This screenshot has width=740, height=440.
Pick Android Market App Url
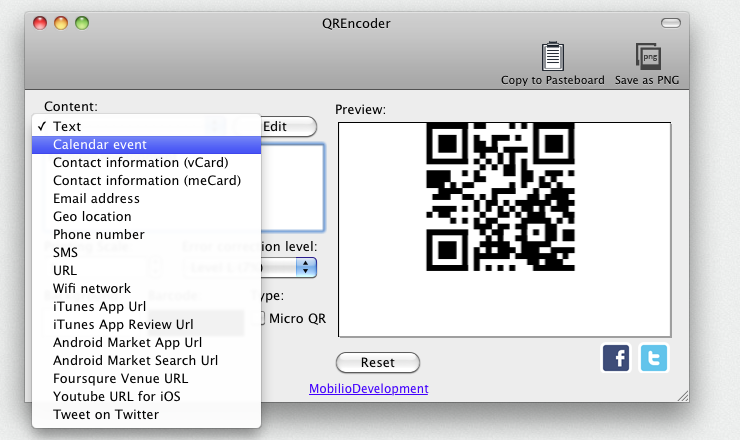pyautogui.click(x=146, y=342)
